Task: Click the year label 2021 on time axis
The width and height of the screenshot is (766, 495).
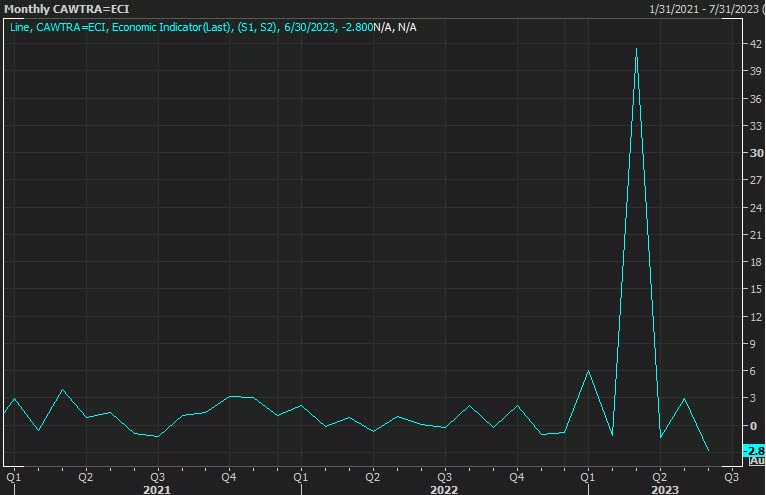Action: pyautogui.click(x=157, y=489)
